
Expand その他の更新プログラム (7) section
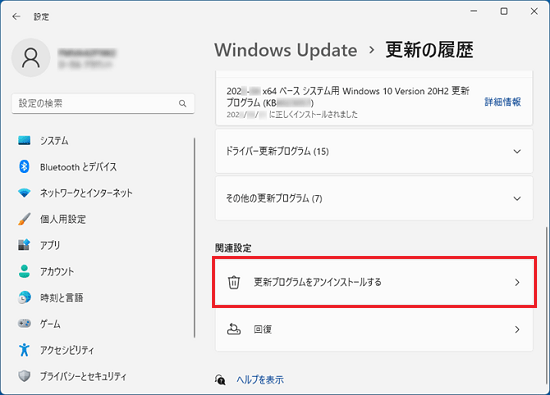click(x=374, y=198)
